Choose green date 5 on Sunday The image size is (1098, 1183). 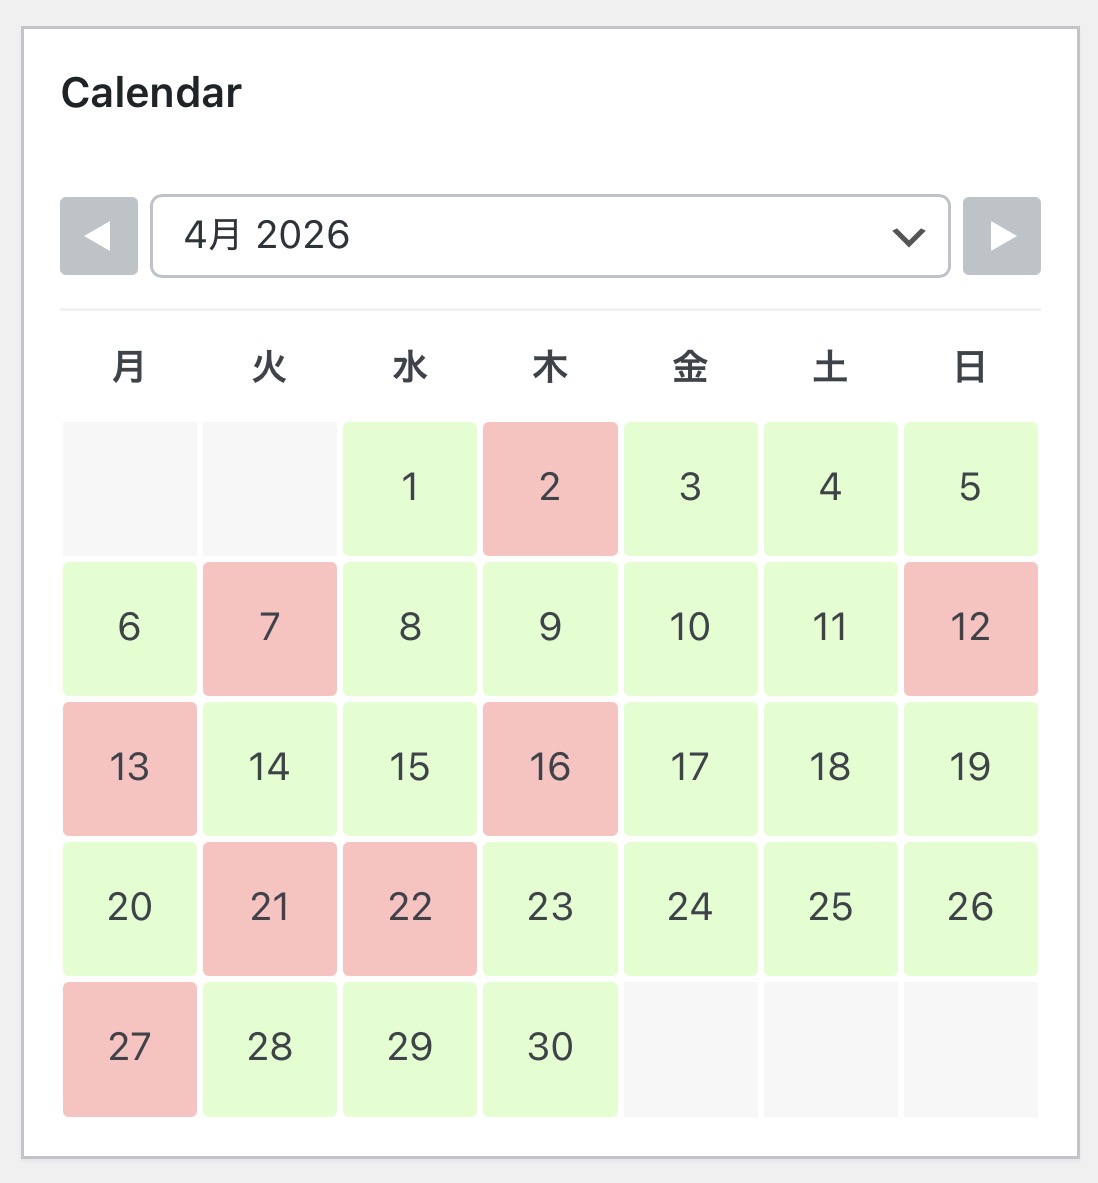pyautogui.click(x=970, y=488)
